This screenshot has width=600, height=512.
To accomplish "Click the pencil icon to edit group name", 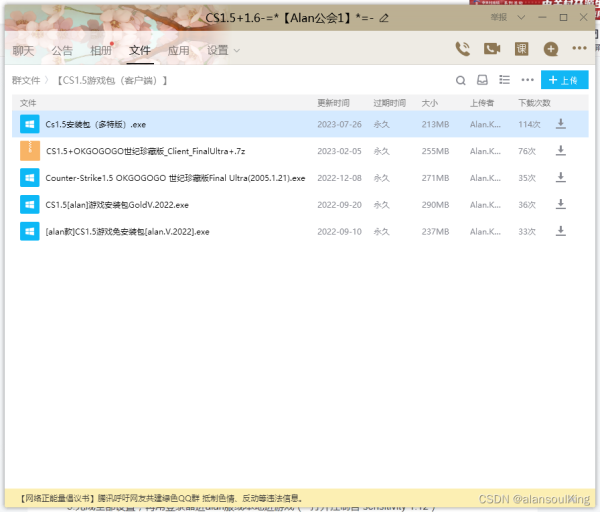I will point(384,18).
